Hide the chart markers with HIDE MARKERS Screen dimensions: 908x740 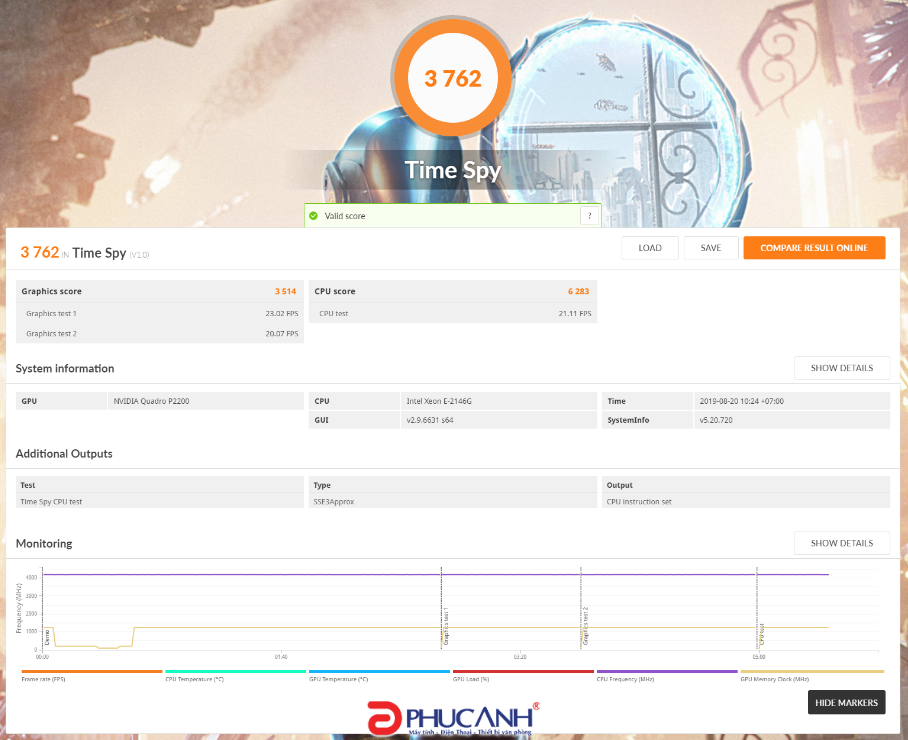pos(846,702)
